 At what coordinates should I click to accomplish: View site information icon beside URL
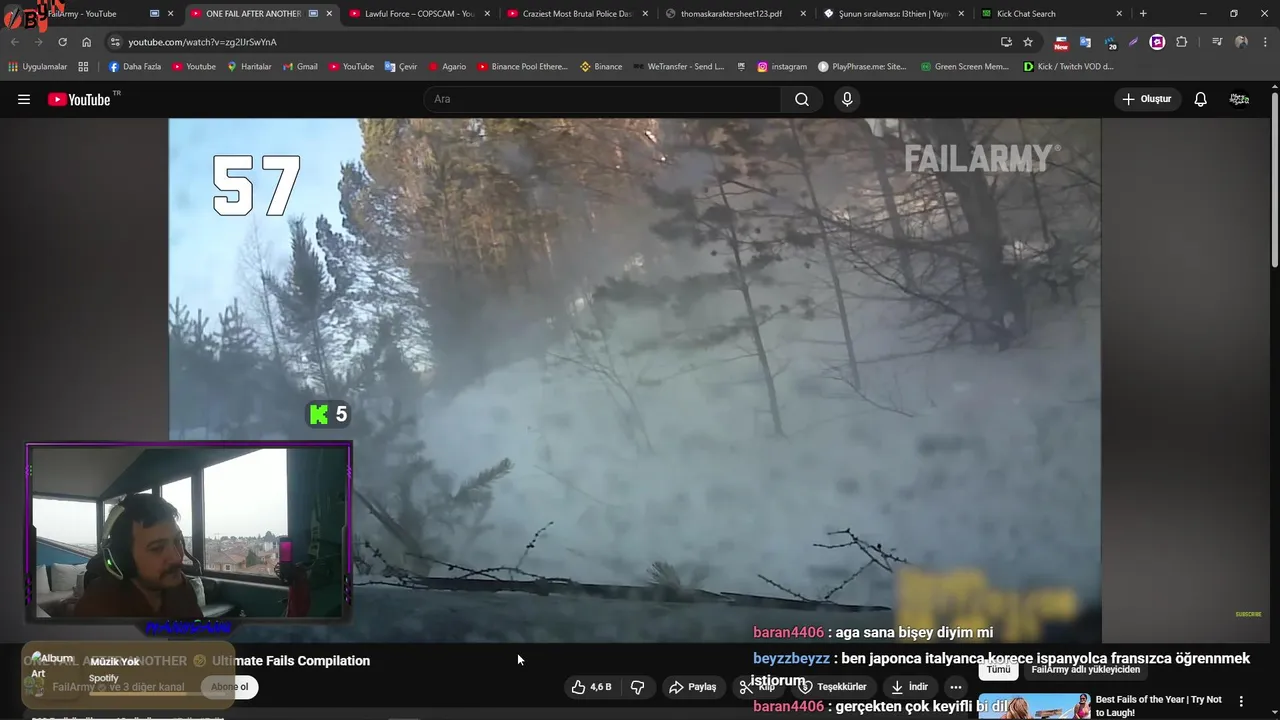point(115,42)
